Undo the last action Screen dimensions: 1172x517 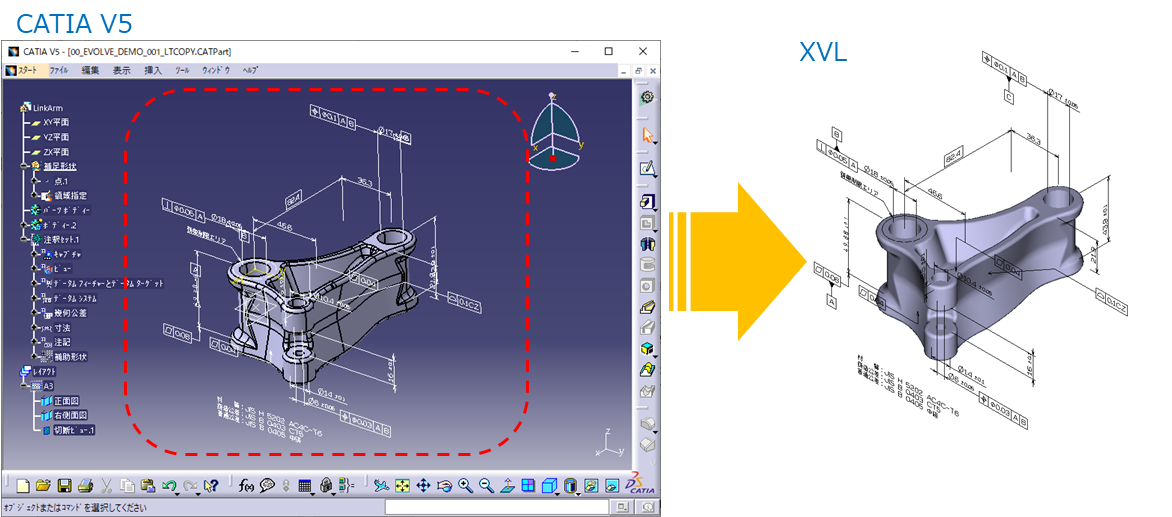(168, 485)
